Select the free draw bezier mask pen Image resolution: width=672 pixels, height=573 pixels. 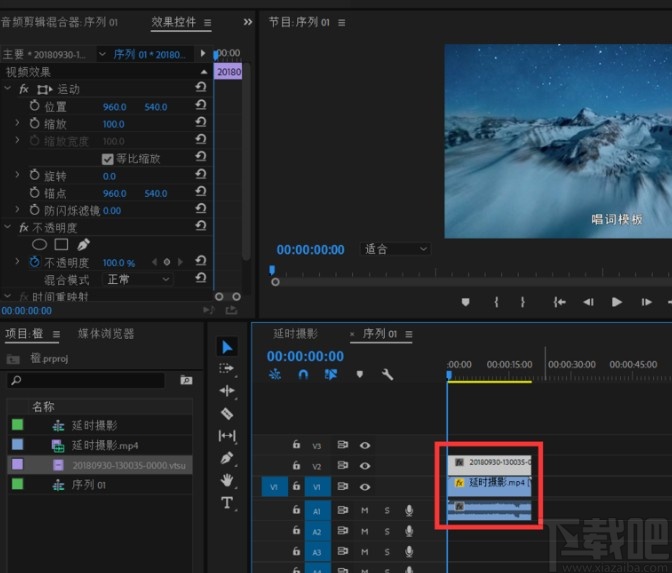click(x=83, y=244)
